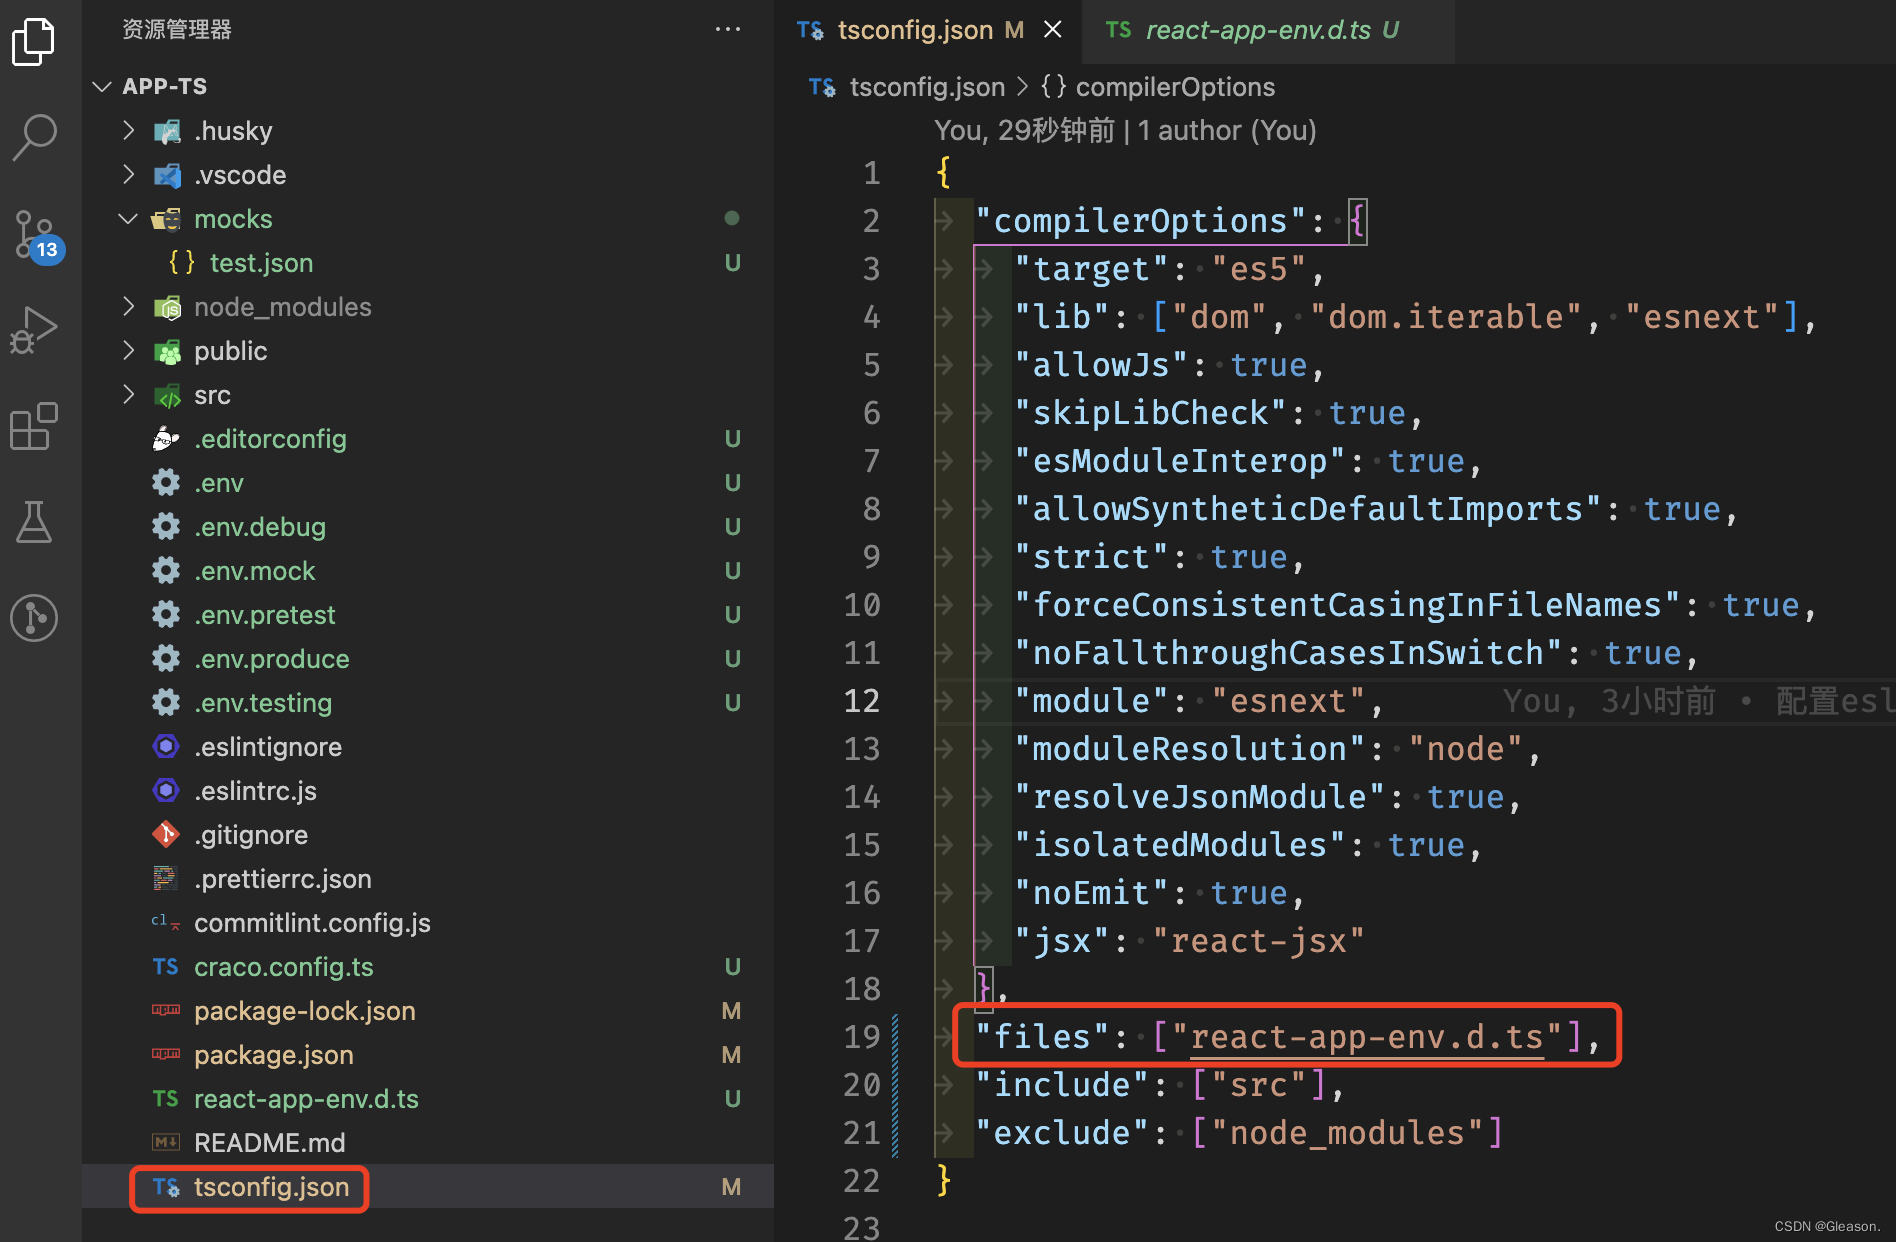
Task: Open the .editorconfig file
Action: (x=428, y=438)
